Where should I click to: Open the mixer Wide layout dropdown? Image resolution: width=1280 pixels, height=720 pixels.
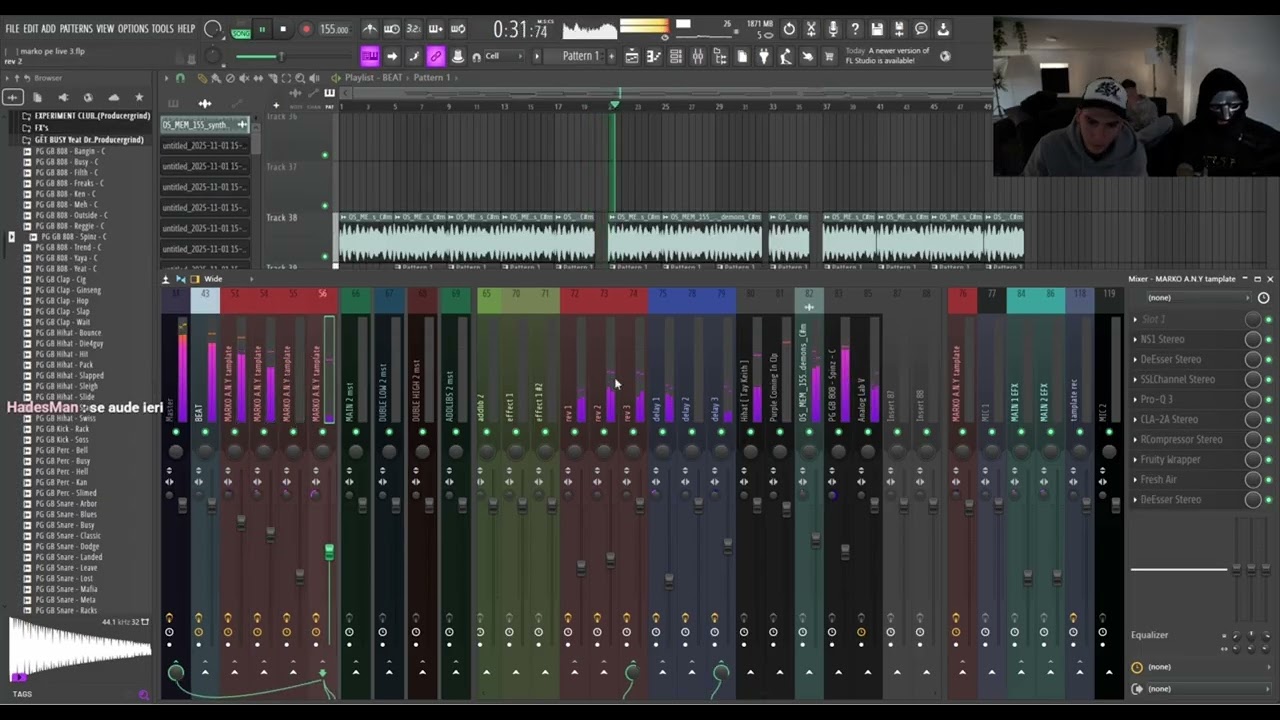213,279
